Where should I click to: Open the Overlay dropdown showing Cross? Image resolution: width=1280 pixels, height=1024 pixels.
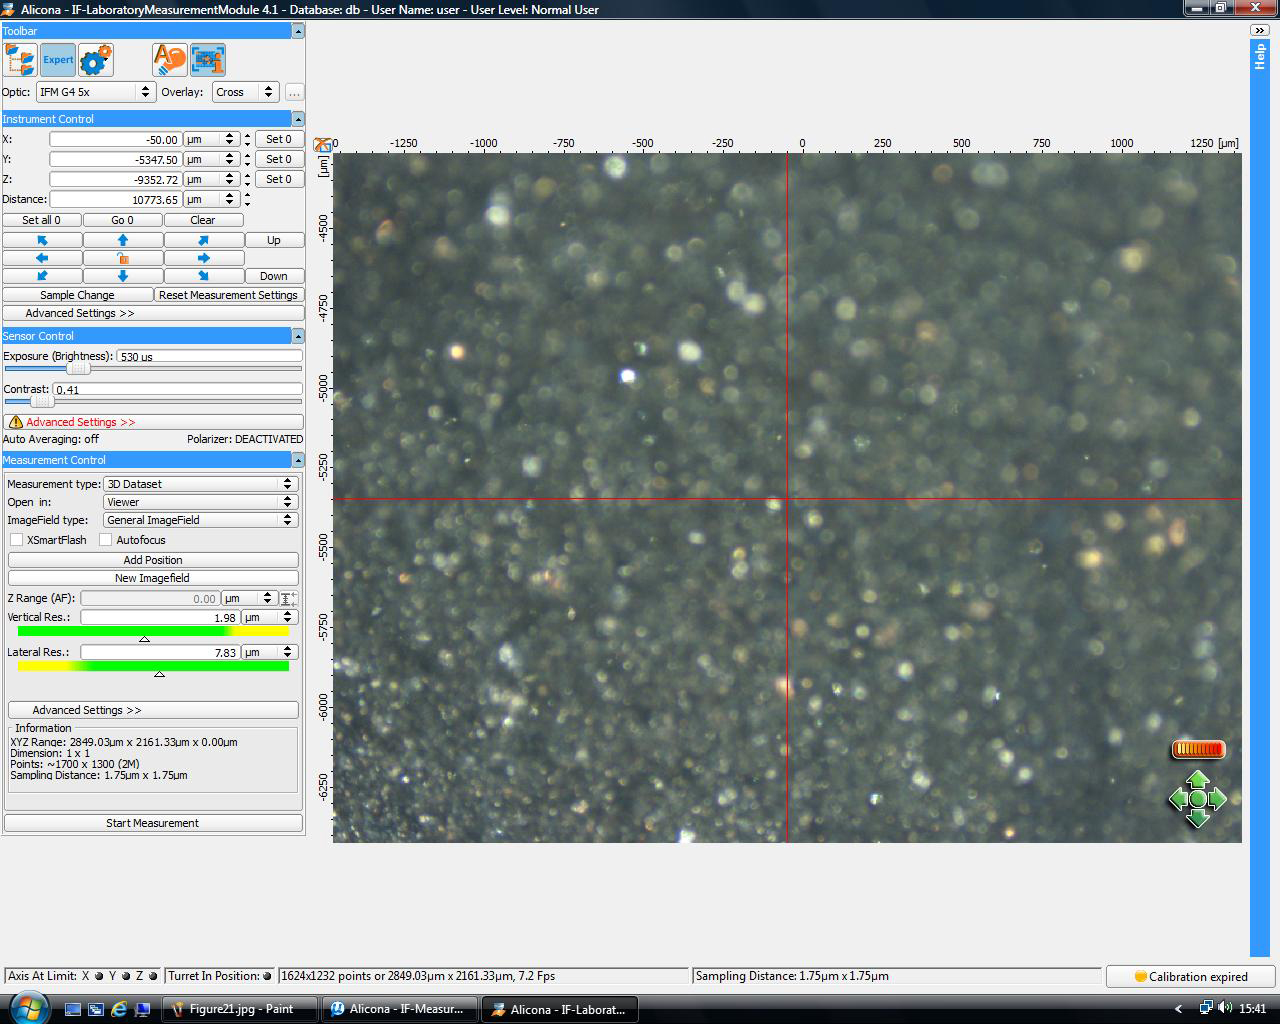[244, 92]
